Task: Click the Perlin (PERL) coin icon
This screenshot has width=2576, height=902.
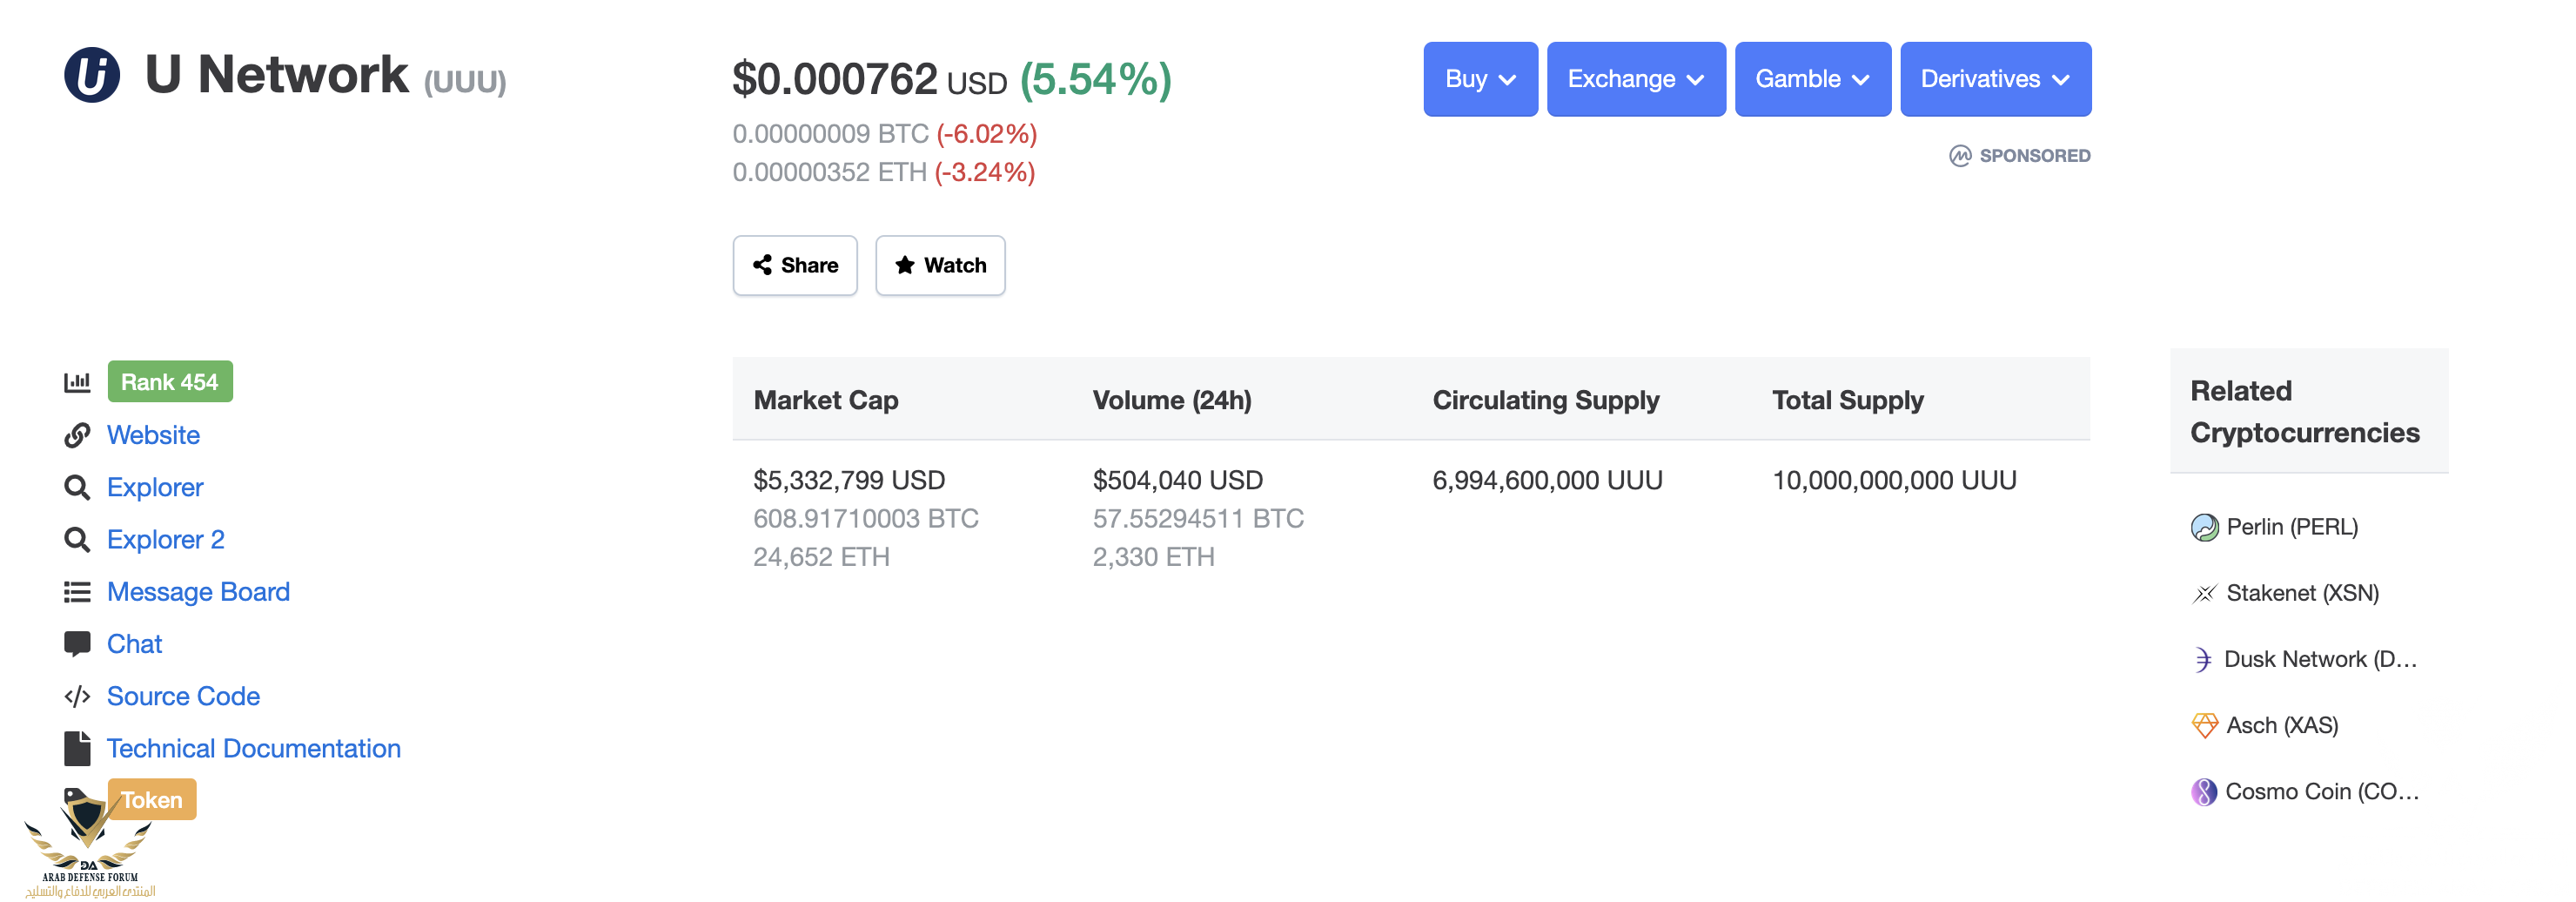Action: [2203, 527]
